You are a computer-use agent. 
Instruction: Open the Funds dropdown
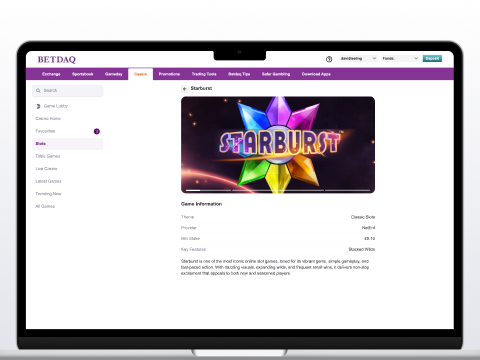click(400, 58)
